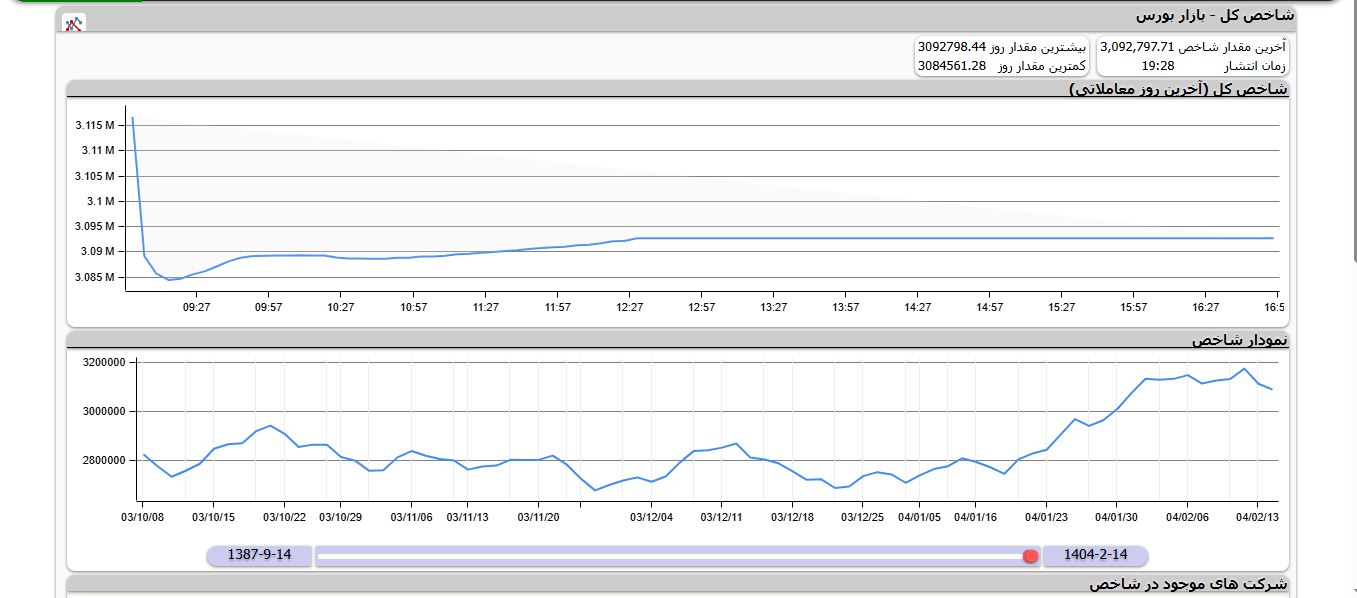Click the label 'زمان انتشار'
The image size is (1357, 598).
pos(1256,66)
